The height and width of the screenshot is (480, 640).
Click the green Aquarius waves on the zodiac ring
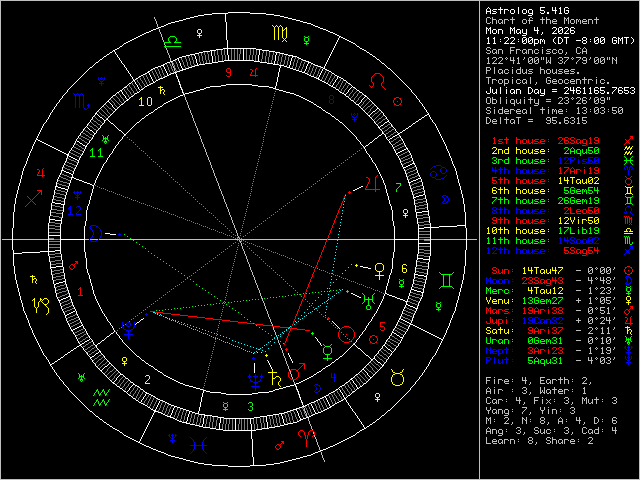click(x=101, y=398)
